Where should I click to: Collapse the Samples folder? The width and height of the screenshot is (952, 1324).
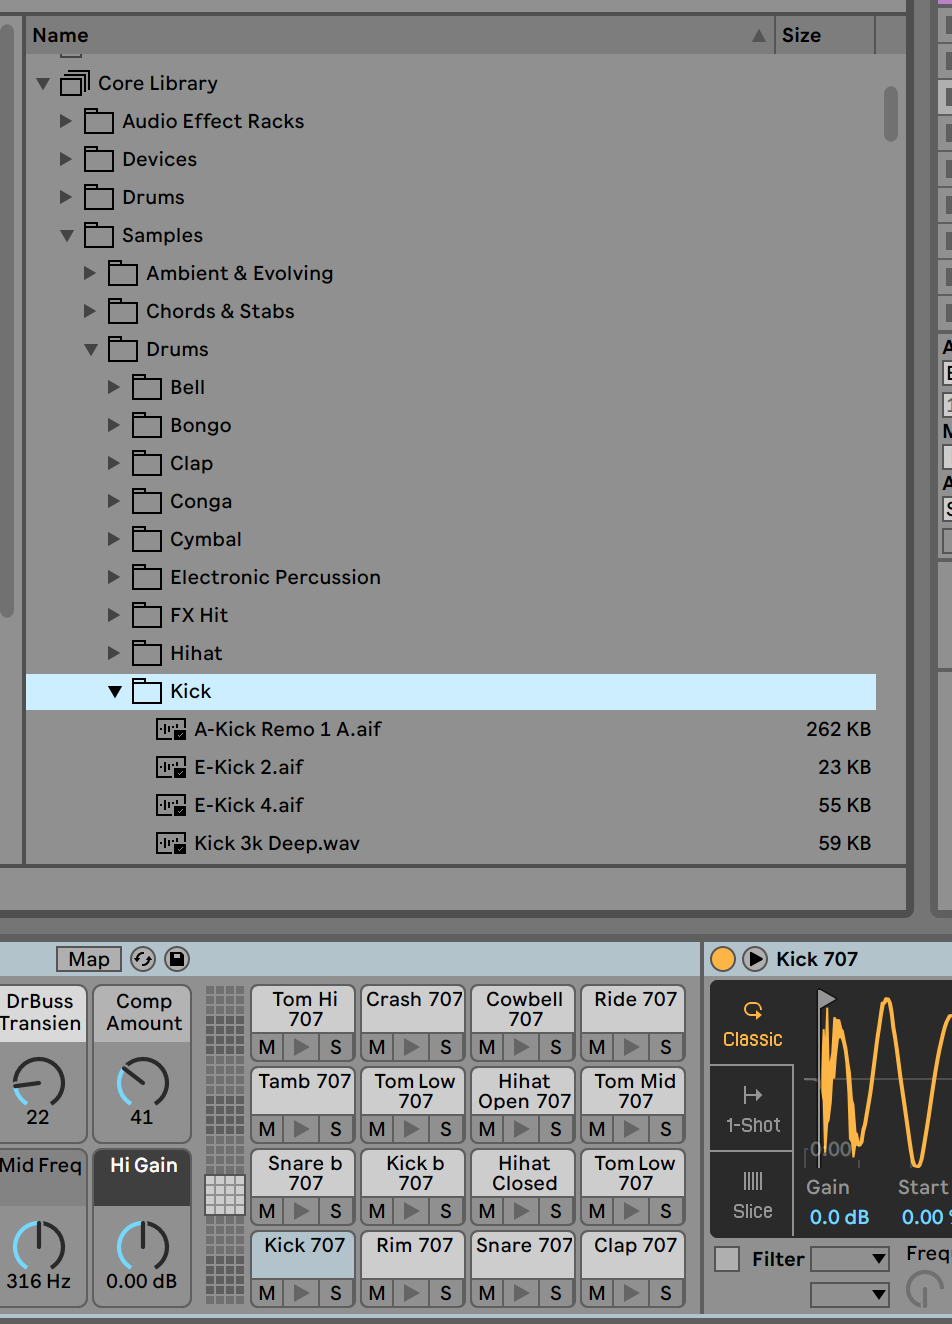tap(67, 236)
